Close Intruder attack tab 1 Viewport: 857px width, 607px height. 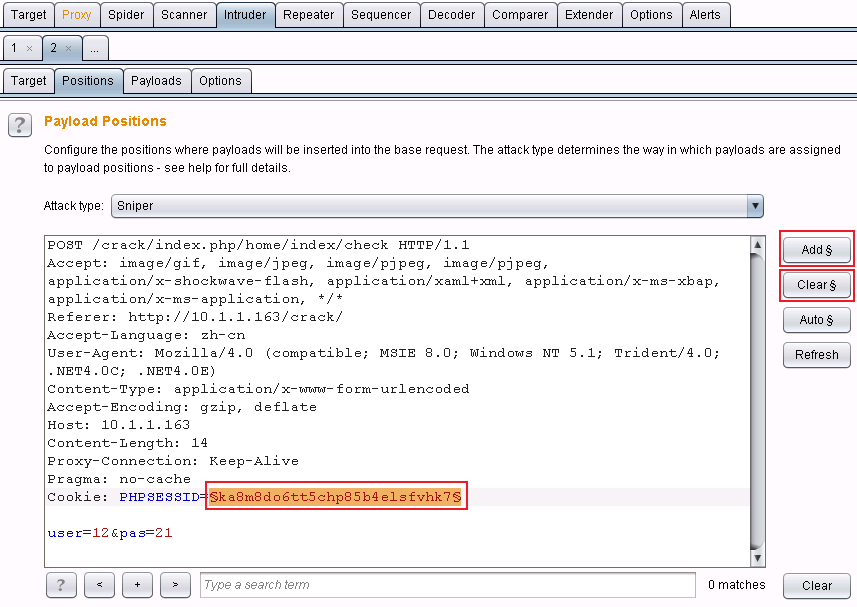point(30,49)
